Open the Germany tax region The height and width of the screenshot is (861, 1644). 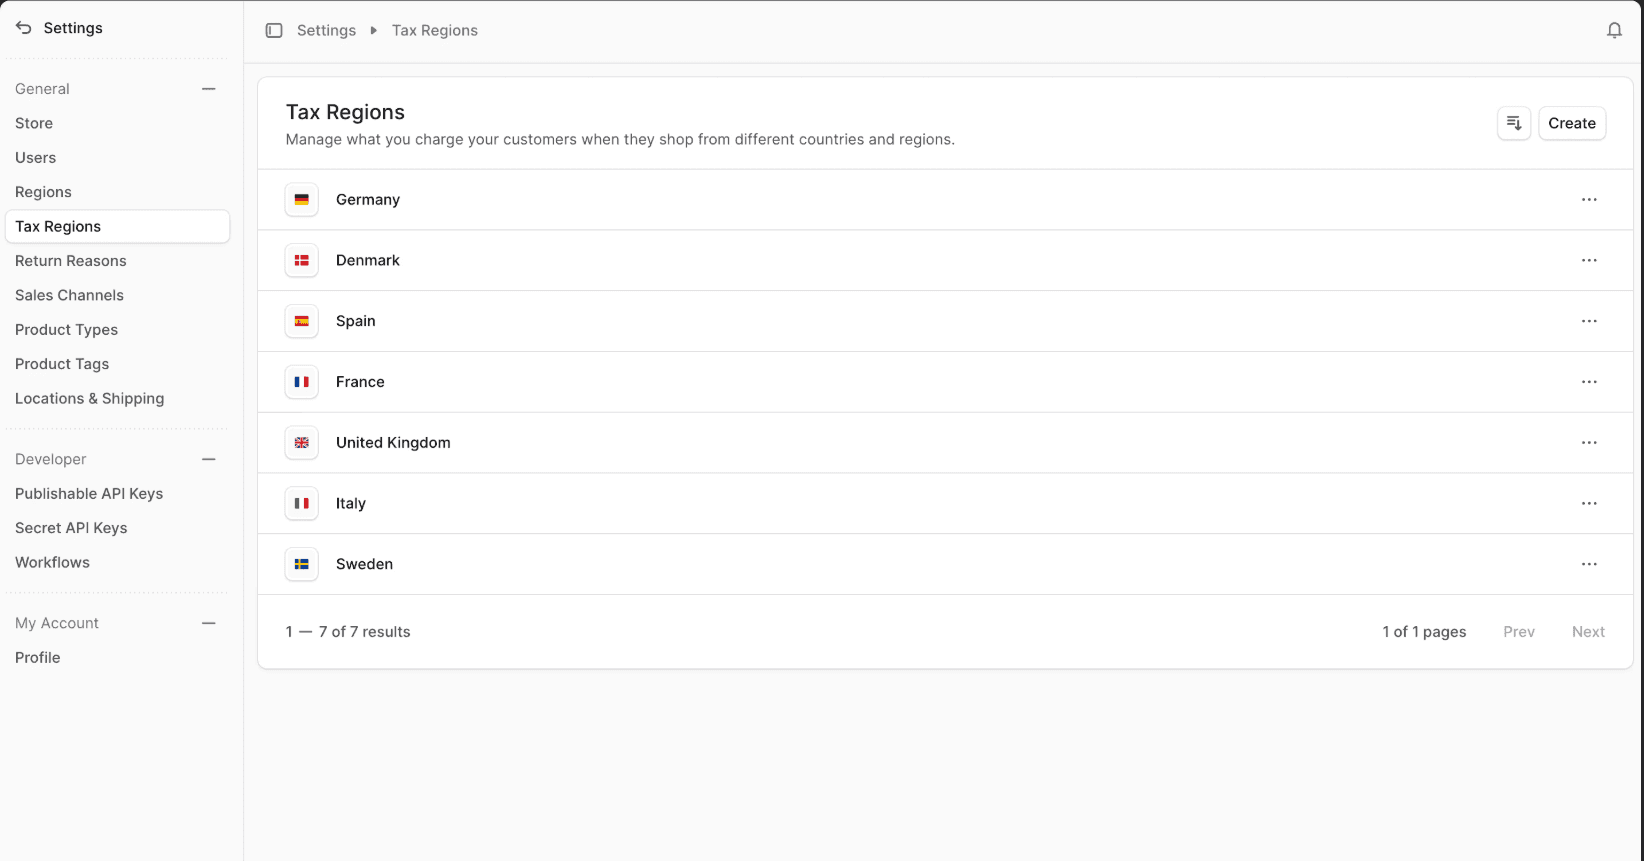(945, 200)
